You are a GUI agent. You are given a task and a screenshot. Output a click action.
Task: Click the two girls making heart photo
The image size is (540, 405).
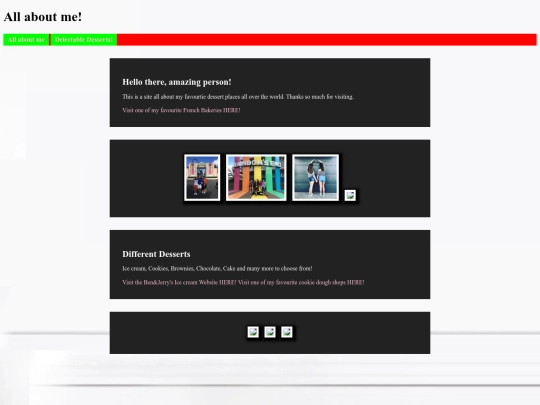click(315, 177)
